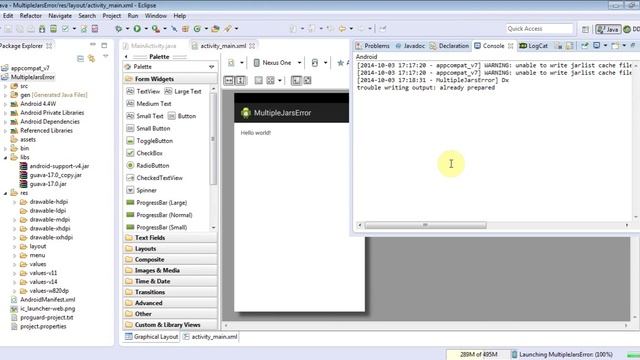The image size is (640, 360).
Task: Select the Medium Text widget in palette
Action: pyautogui.click(x=149, y=104)
